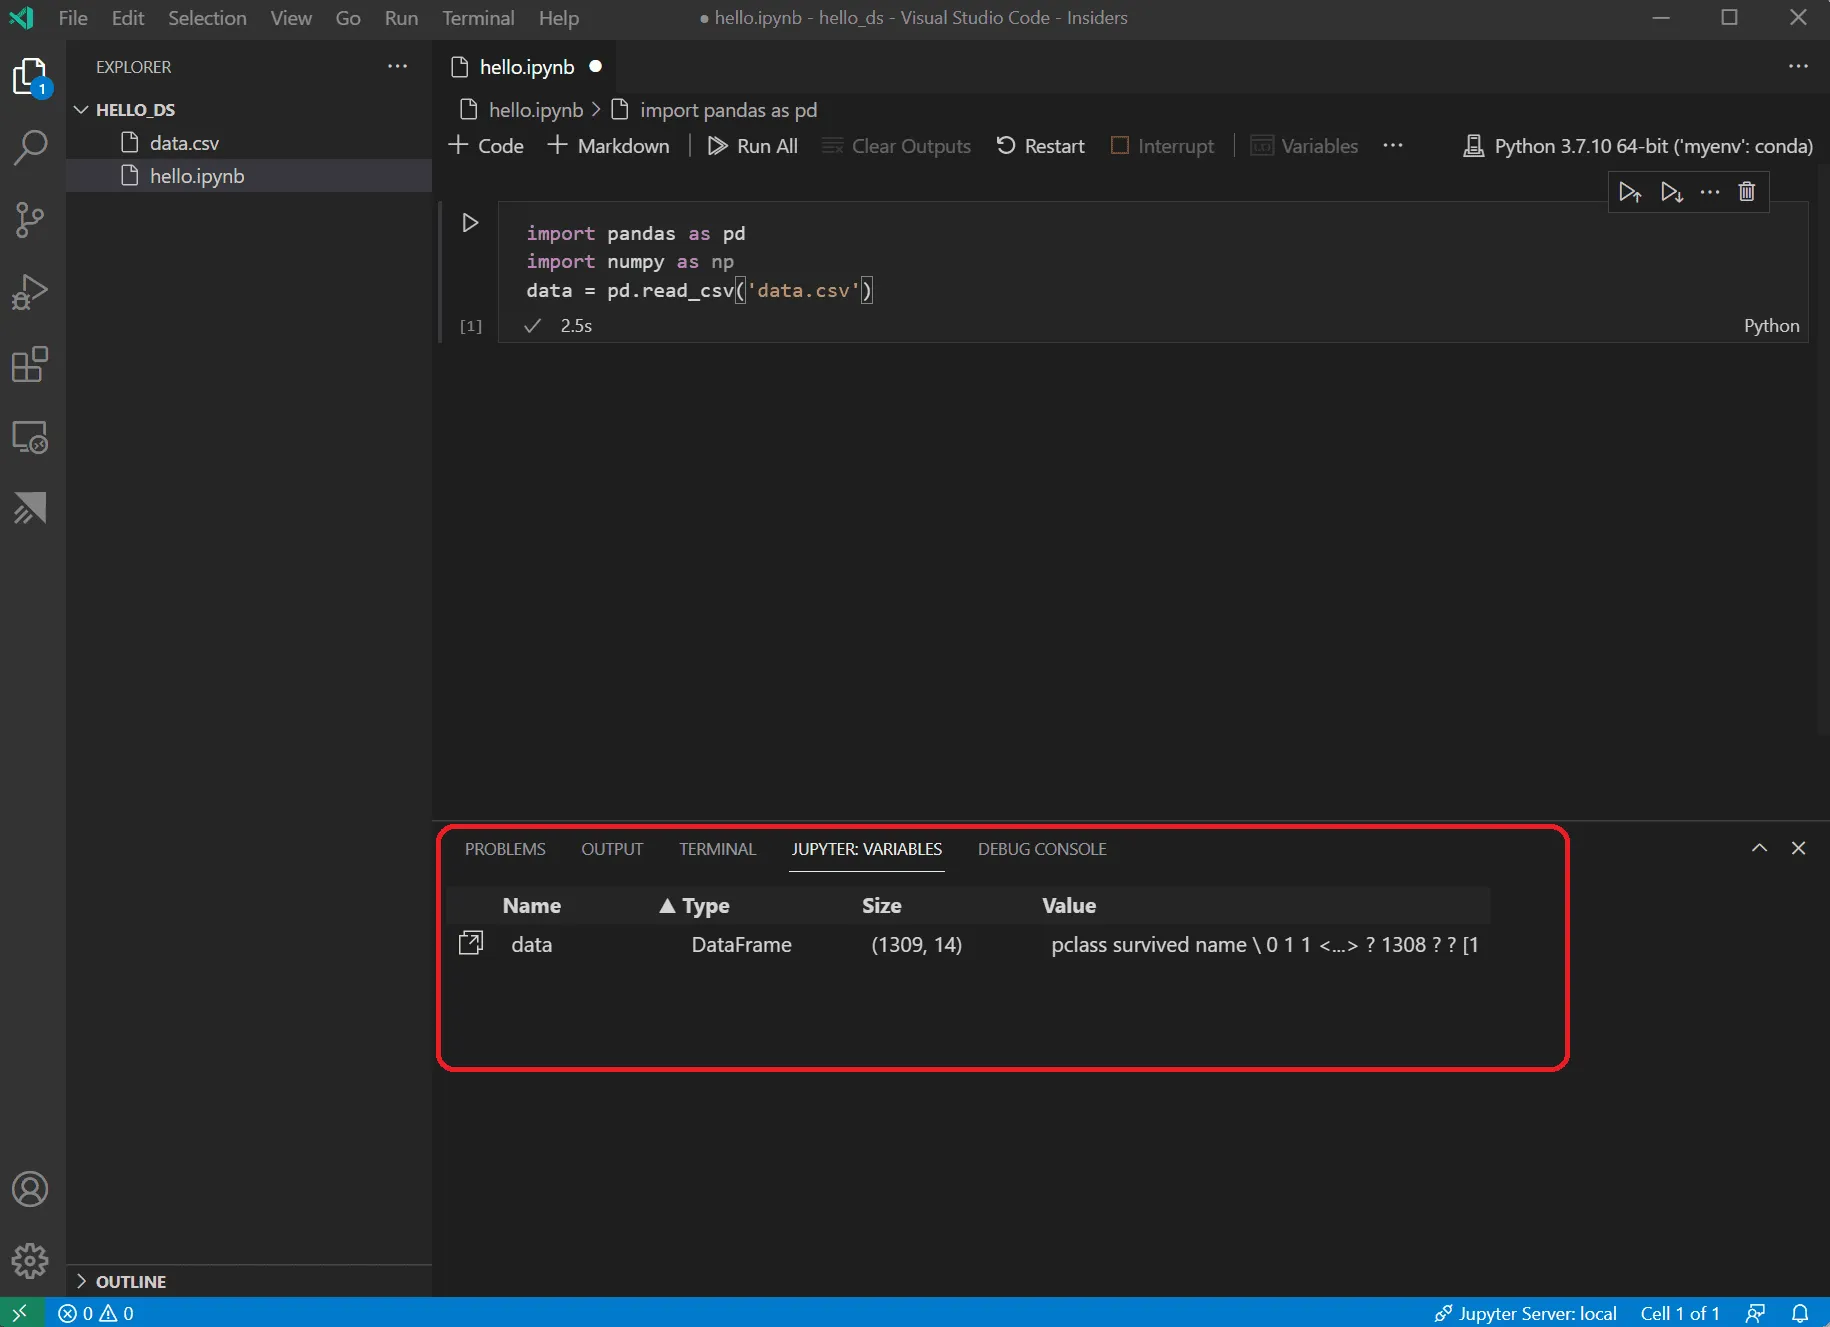Run All notebook cells
Viewport: 1830px width, 1327px height.
pos(752,146)
